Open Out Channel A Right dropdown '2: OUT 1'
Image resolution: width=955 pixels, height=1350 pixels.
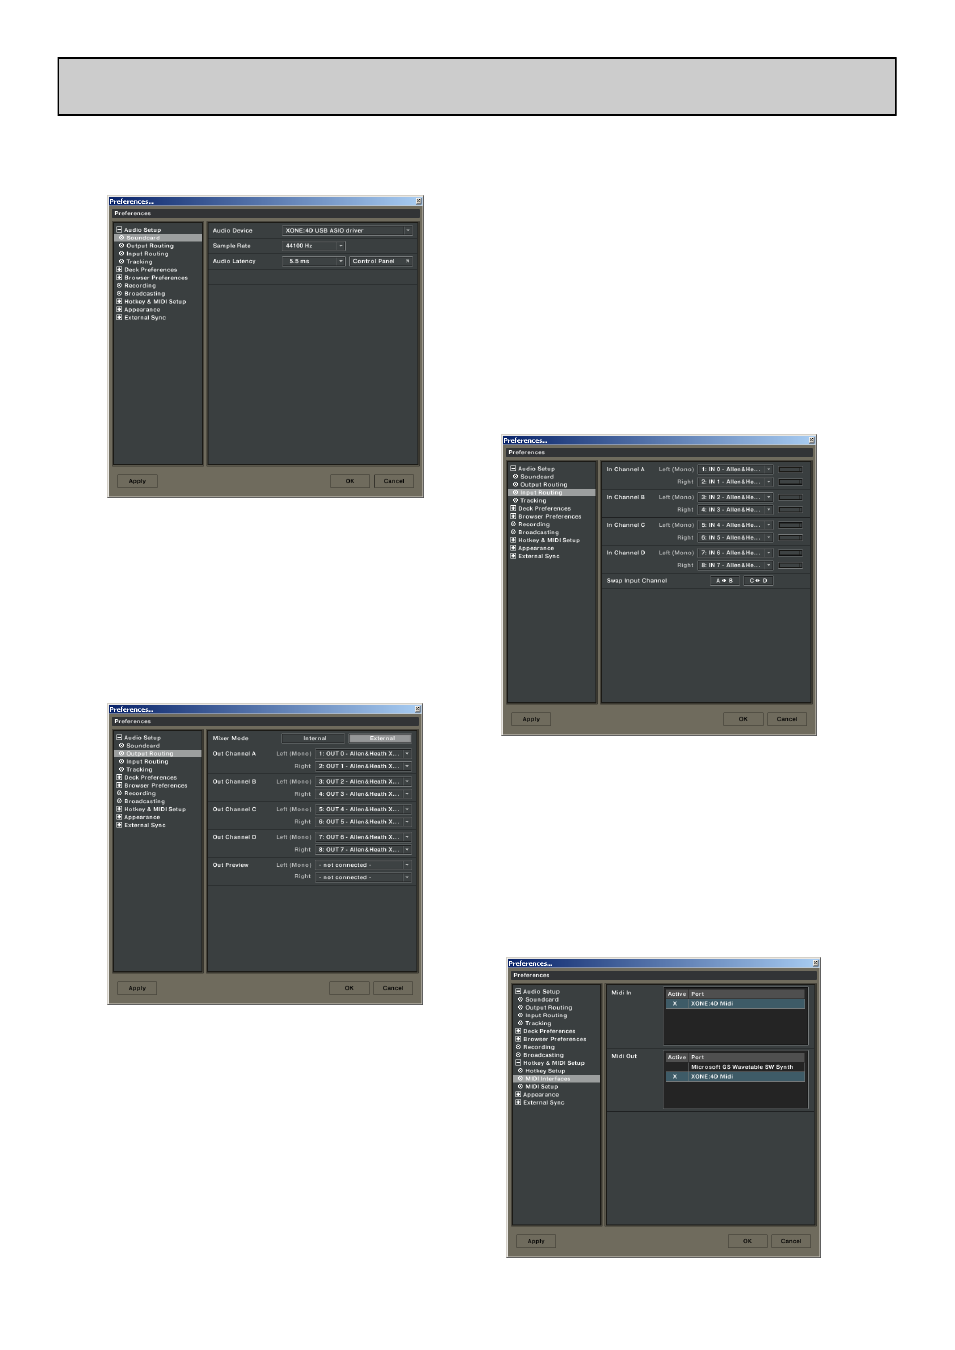click(364, 766)
